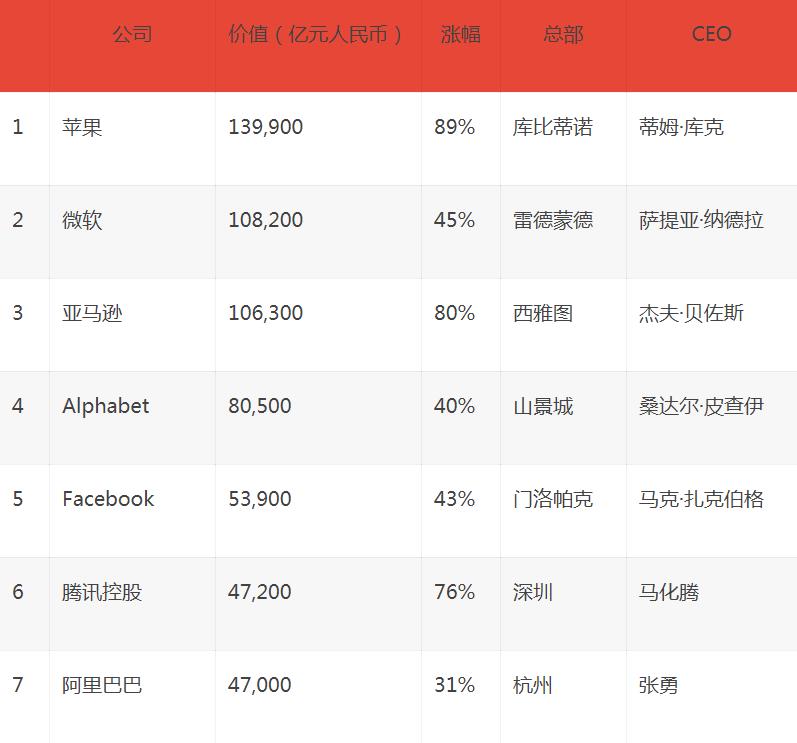Select the 89% growth cell
Image resolution: width=797 pixels, height=743 pixels.
(x=454, y=128)
